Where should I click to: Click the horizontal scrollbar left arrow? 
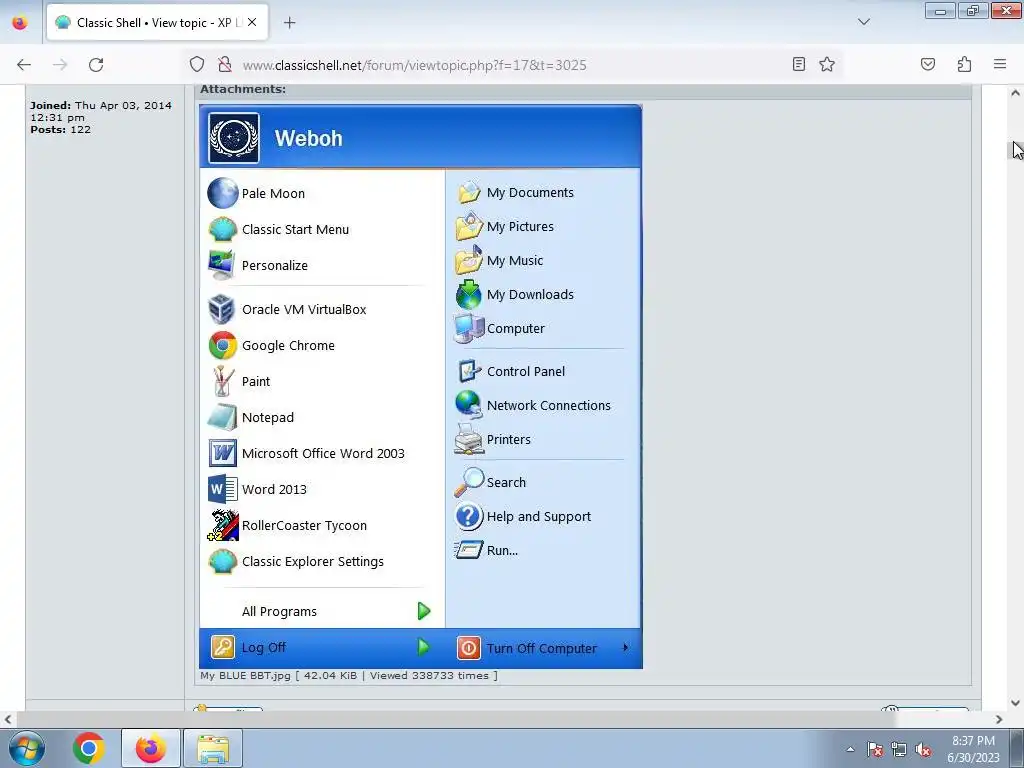[8, 719]
